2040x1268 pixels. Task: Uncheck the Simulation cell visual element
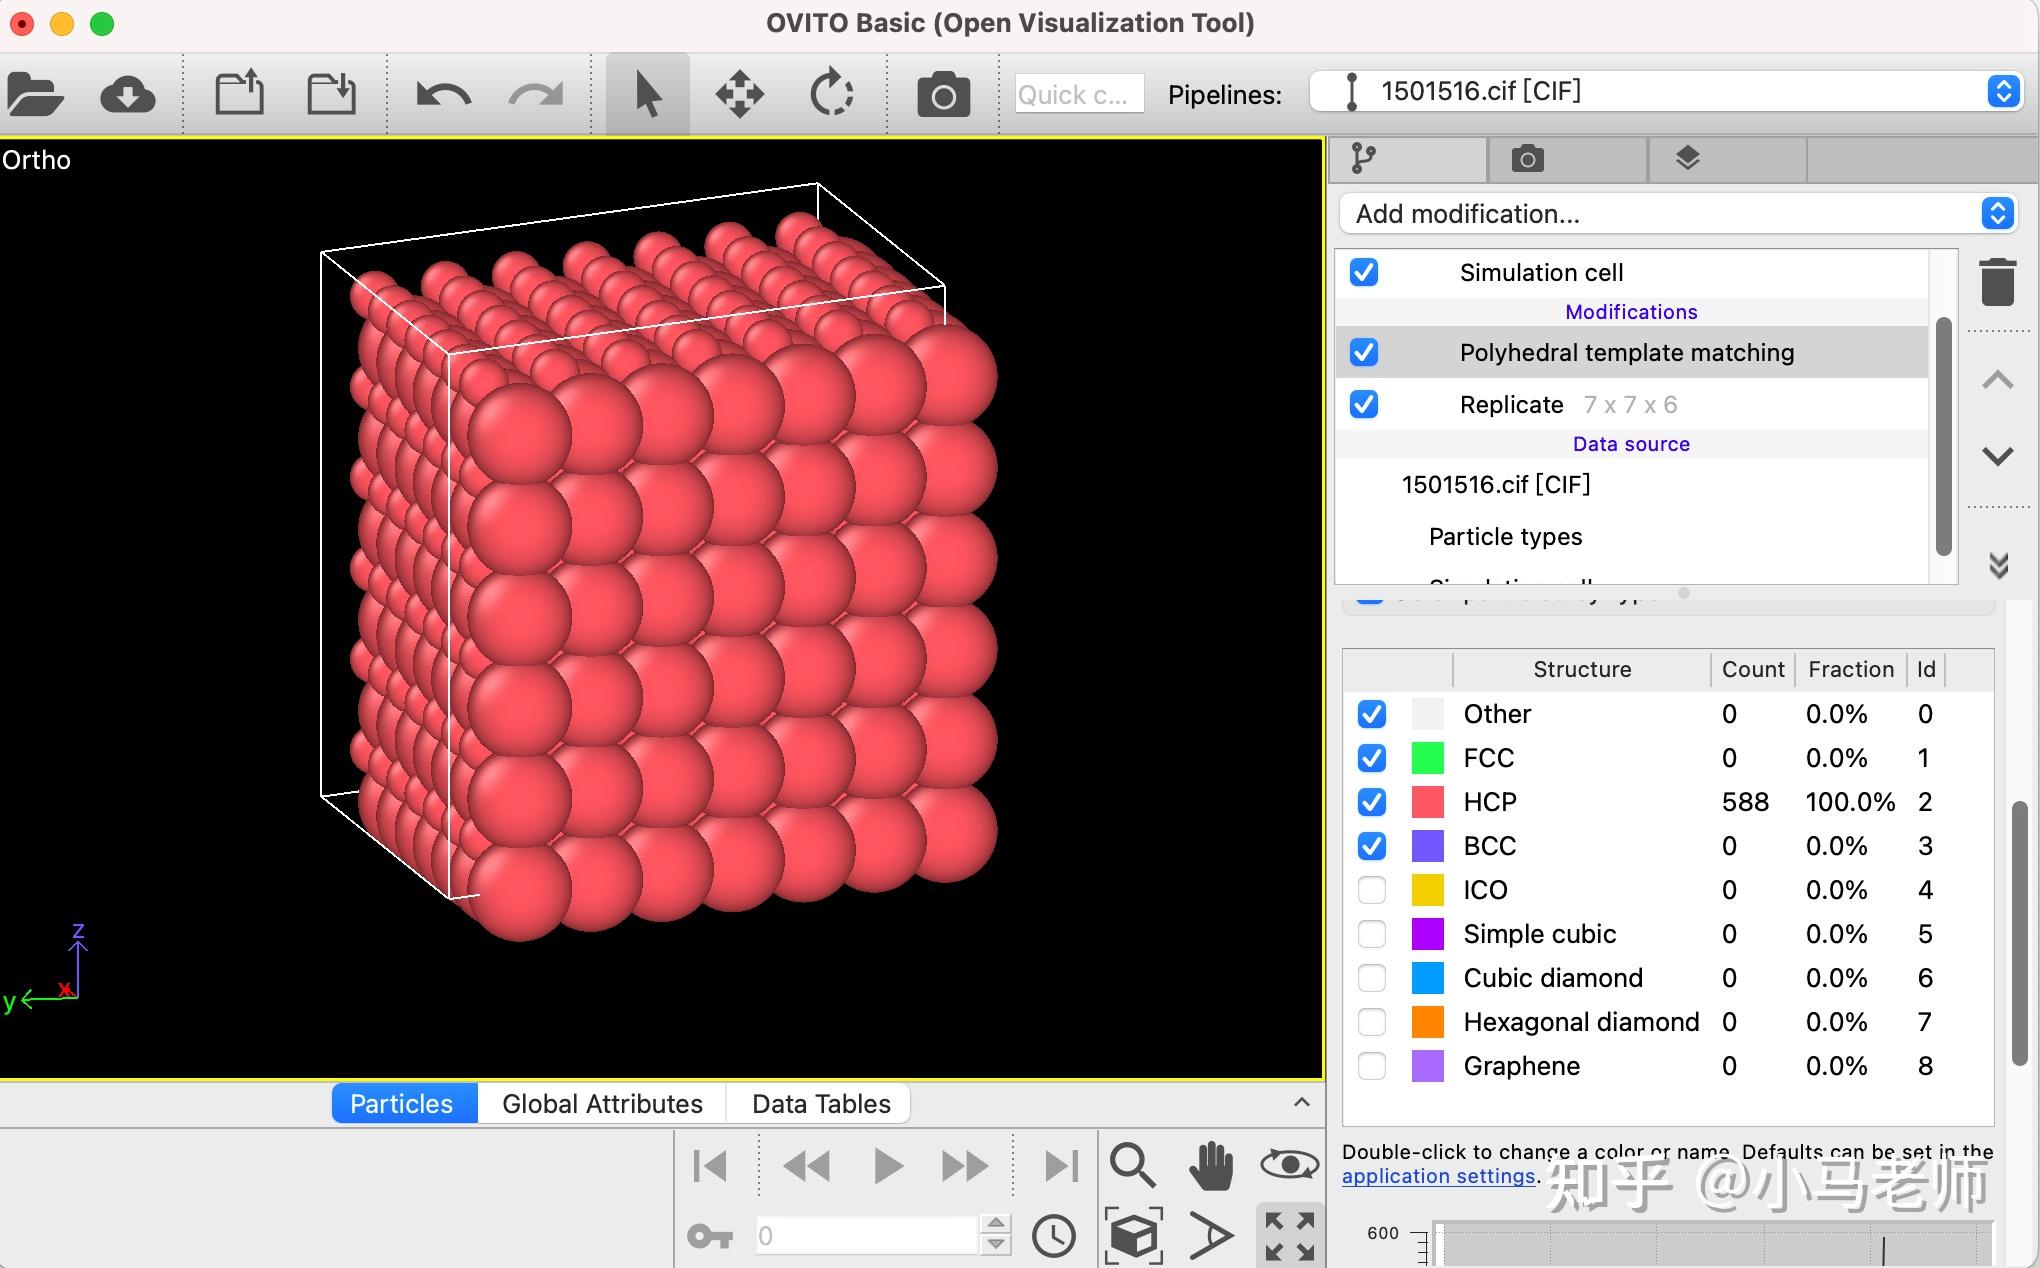1364,272
